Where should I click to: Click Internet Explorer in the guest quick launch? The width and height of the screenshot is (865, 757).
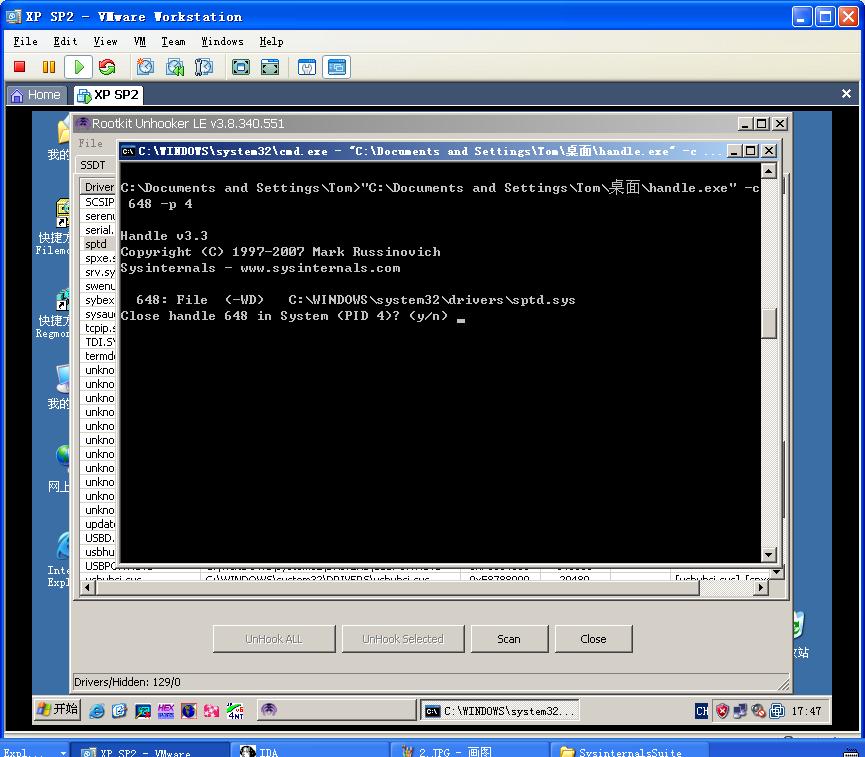pos(97,711)
